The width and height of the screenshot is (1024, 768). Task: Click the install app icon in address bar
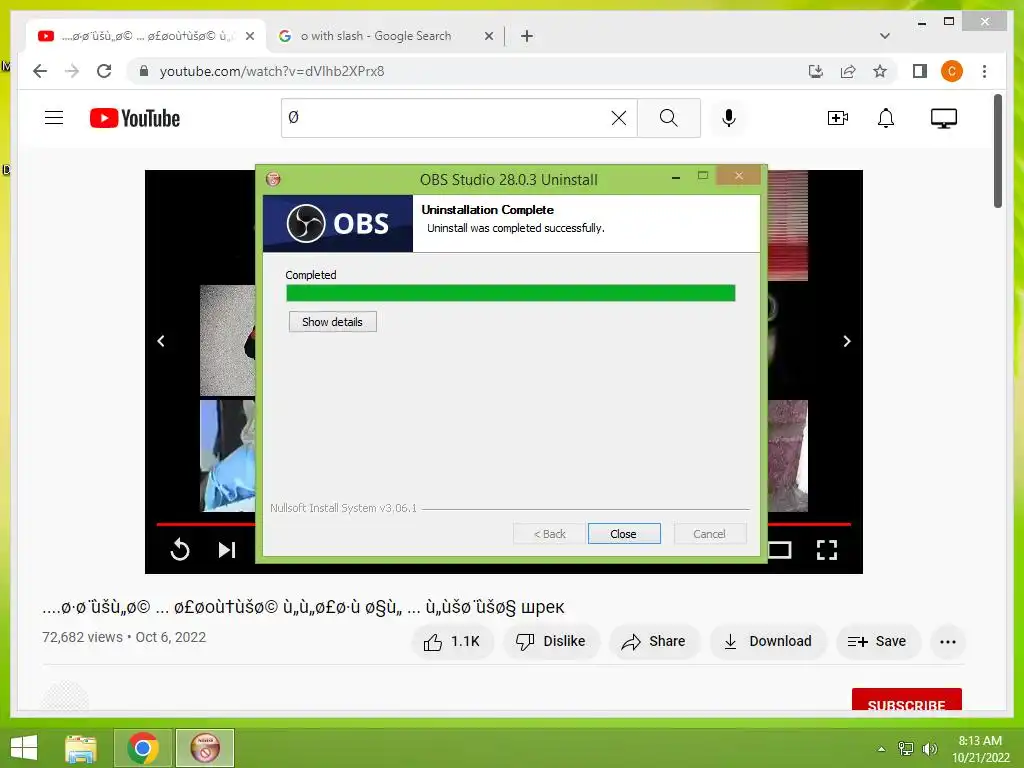click(x=816, y=71)
